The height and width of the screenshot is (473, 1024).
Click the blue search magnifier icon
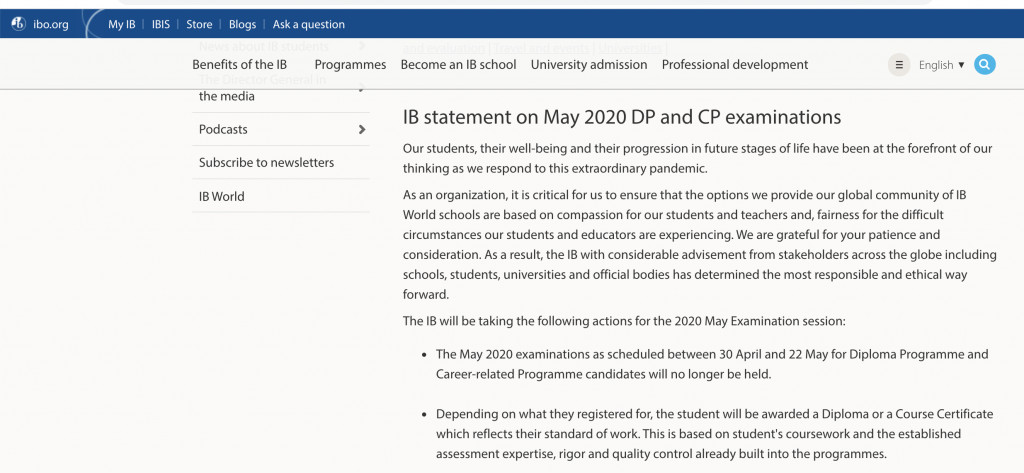tap(984, 65)
